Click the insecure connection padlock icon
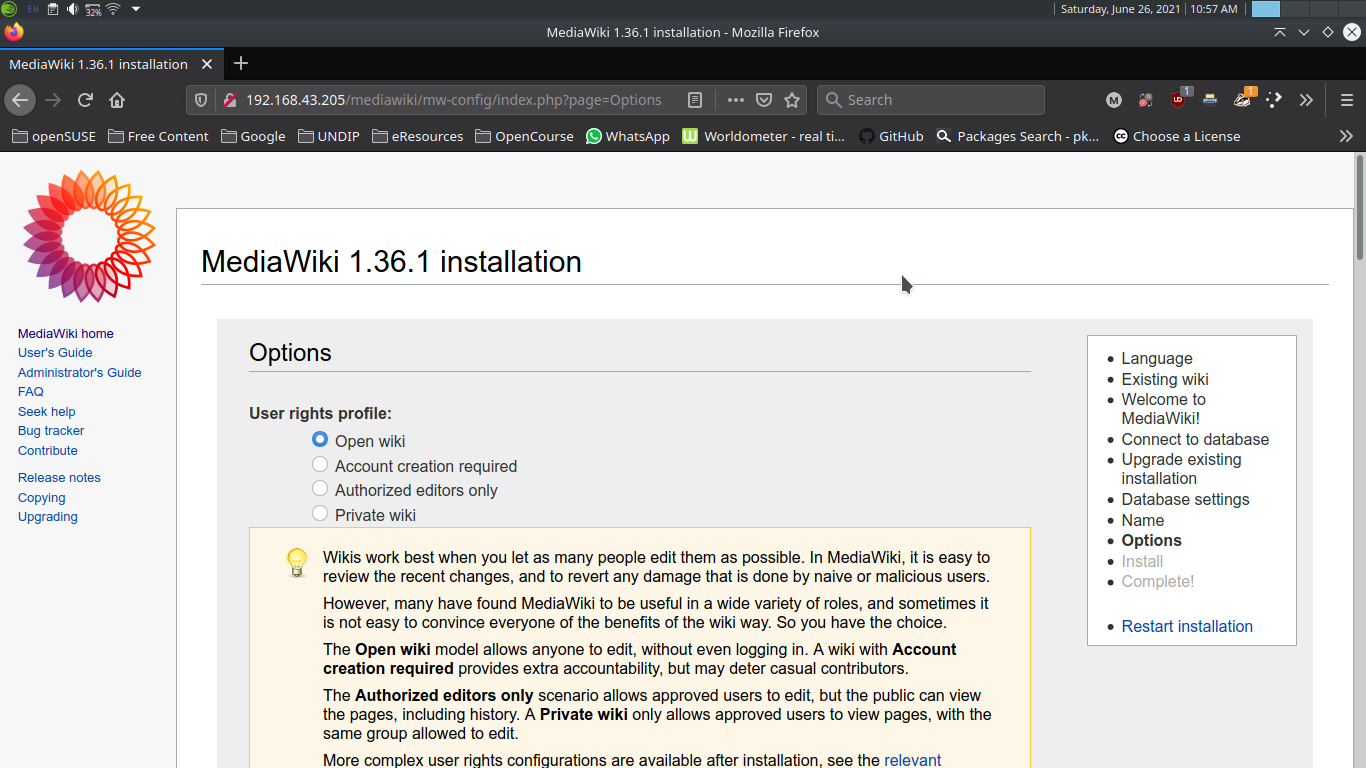Viewport: 1366px width, 768px height. coord(229,100)
